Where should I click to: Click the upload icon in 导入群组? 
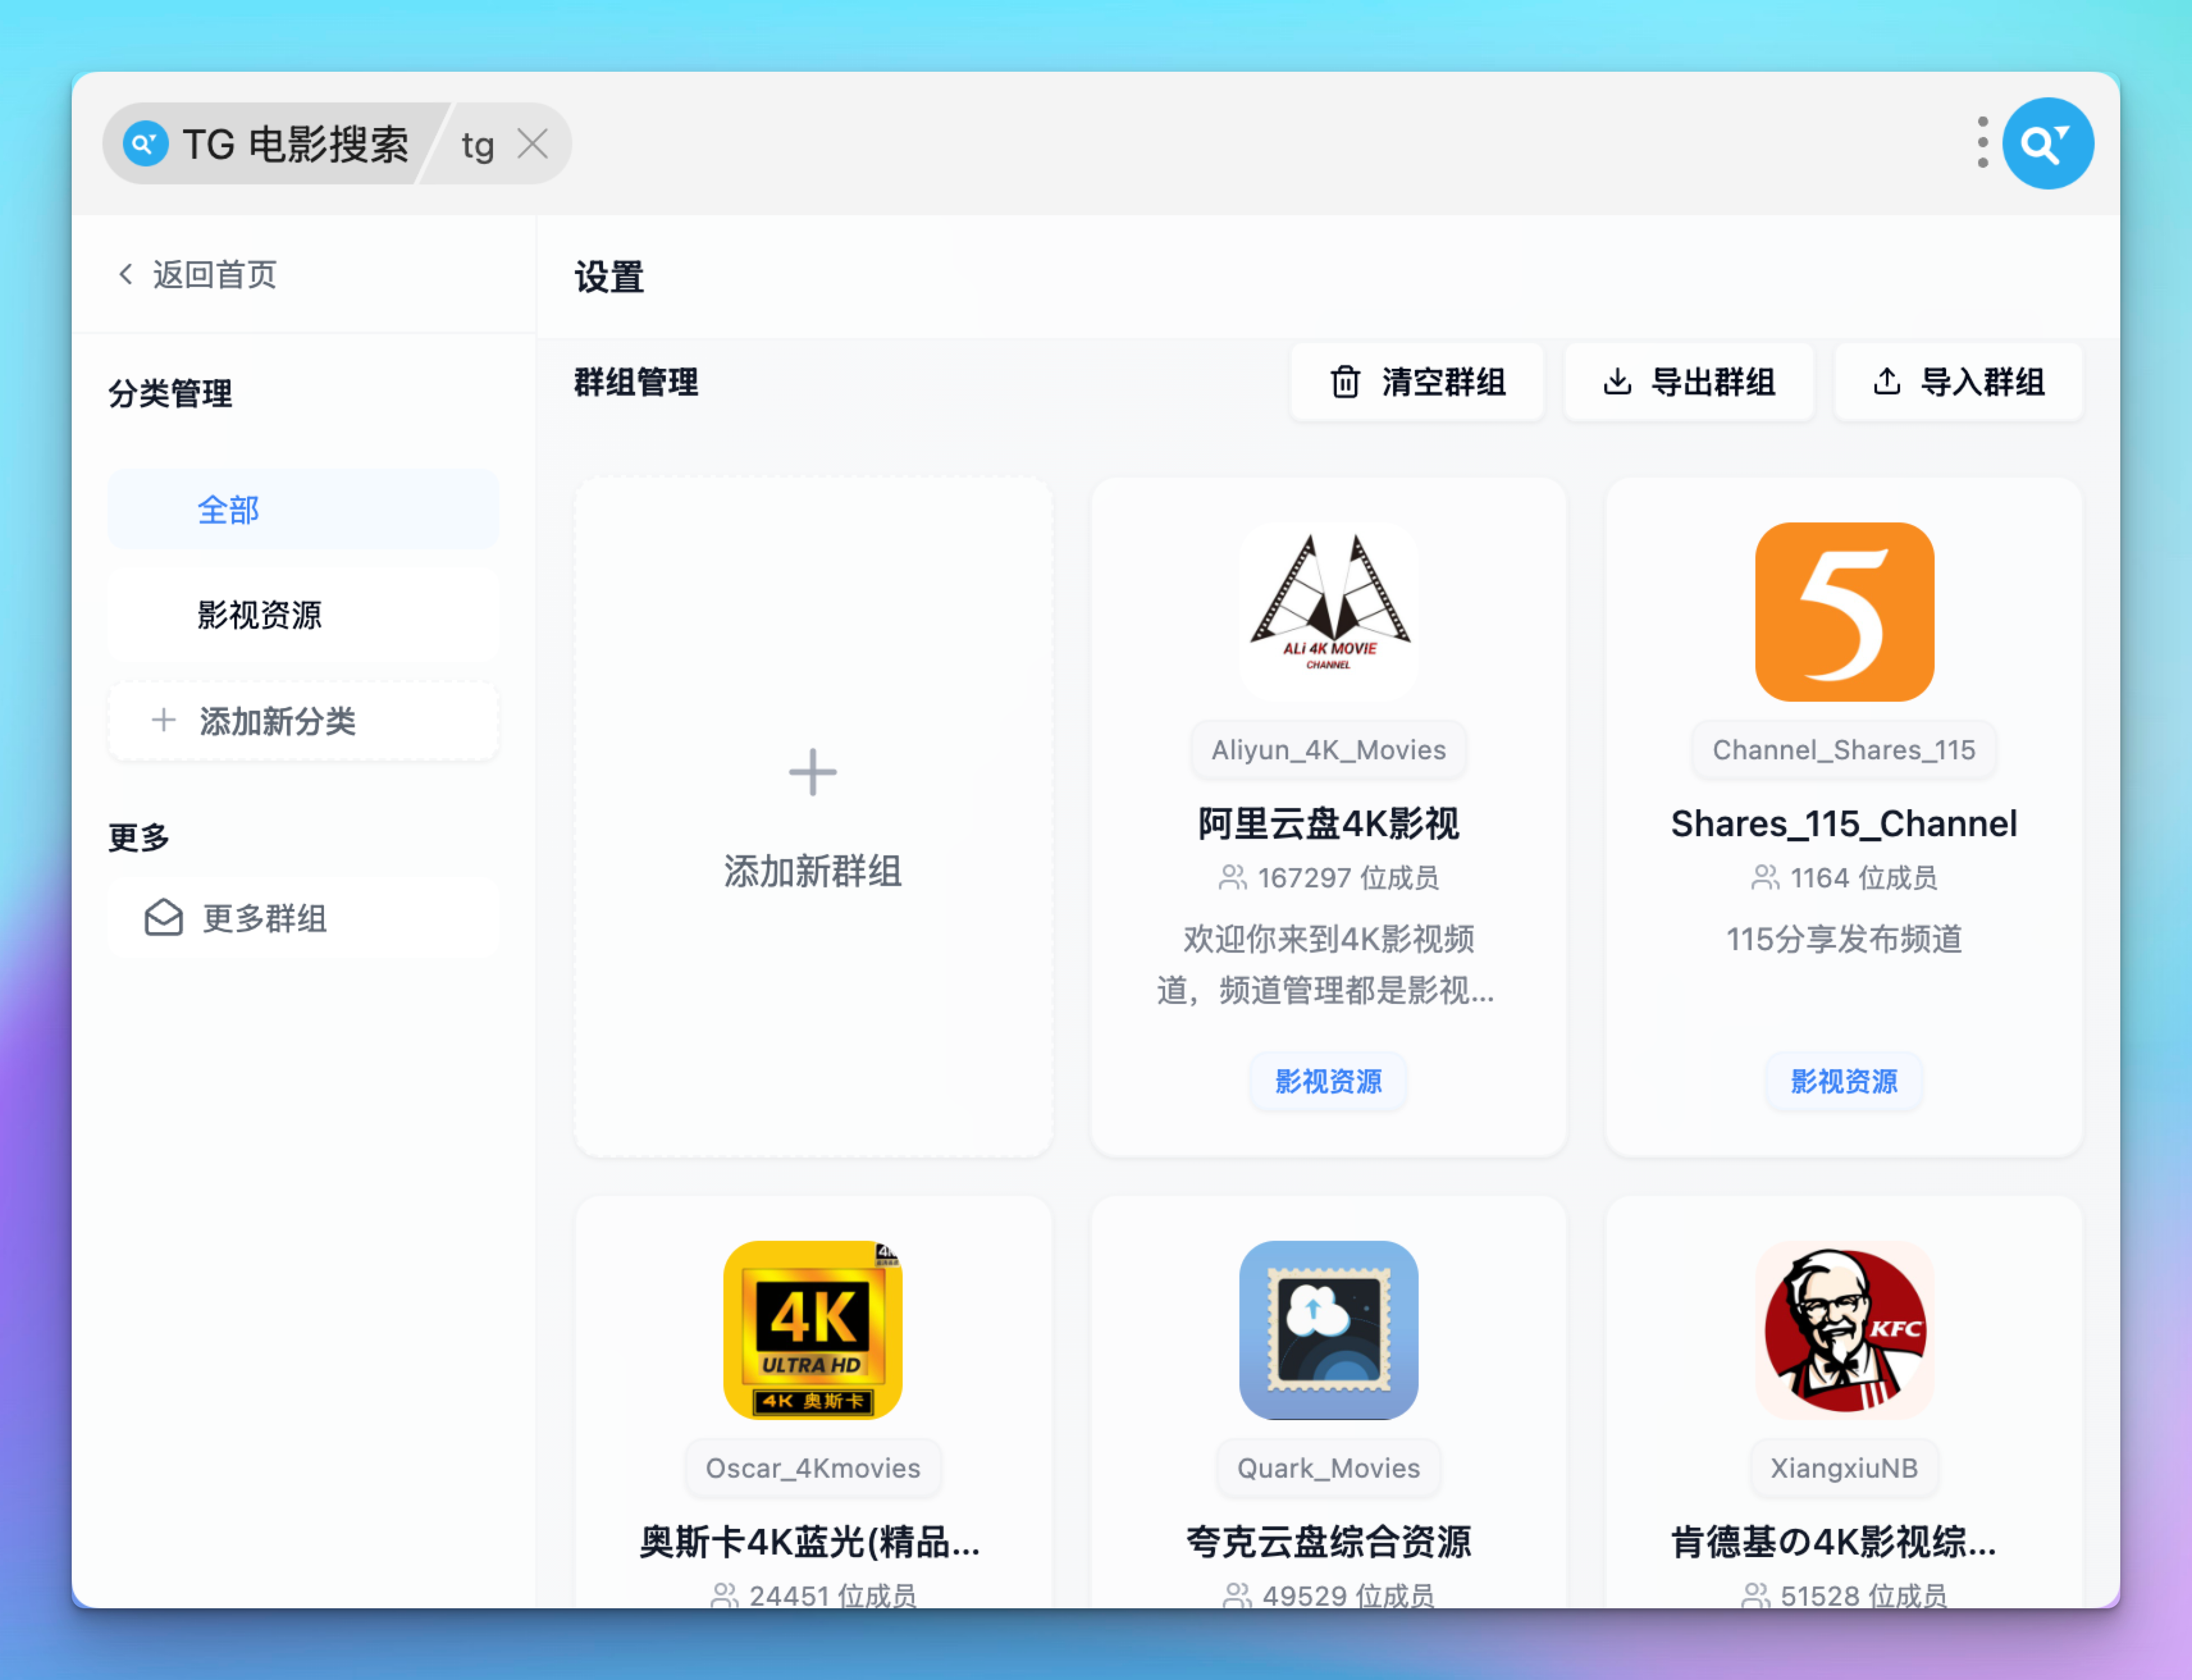tap(1886, 381)
